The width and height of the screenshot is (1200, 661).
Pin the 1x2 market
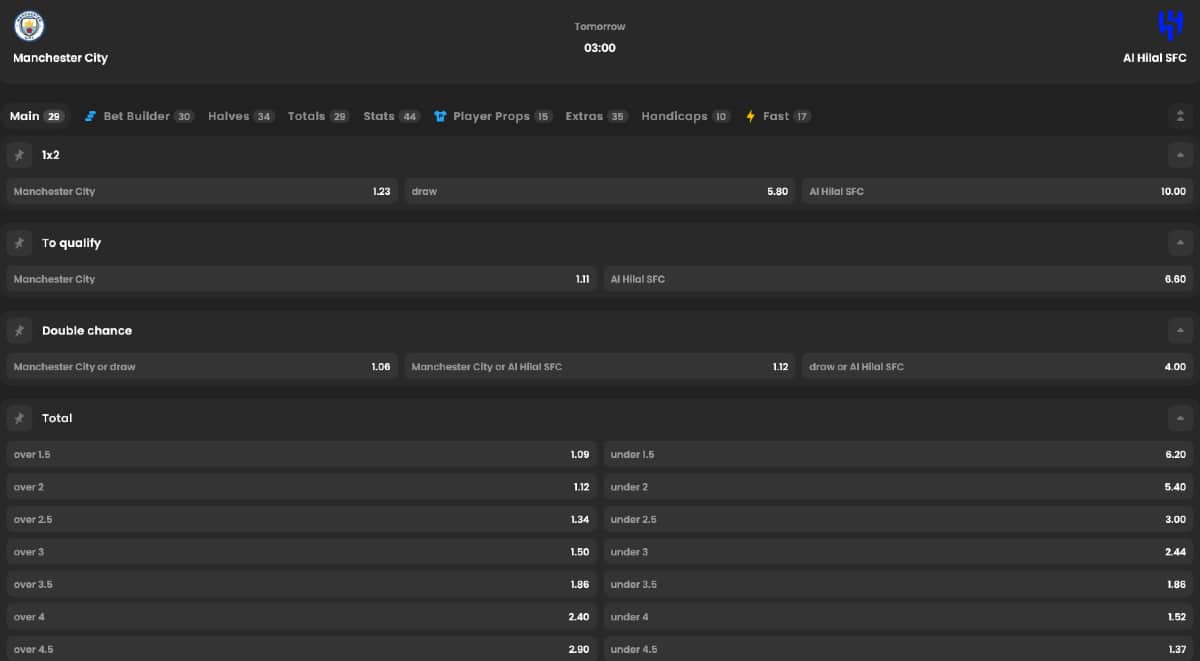pyautogui.click(x=19, y=155)
